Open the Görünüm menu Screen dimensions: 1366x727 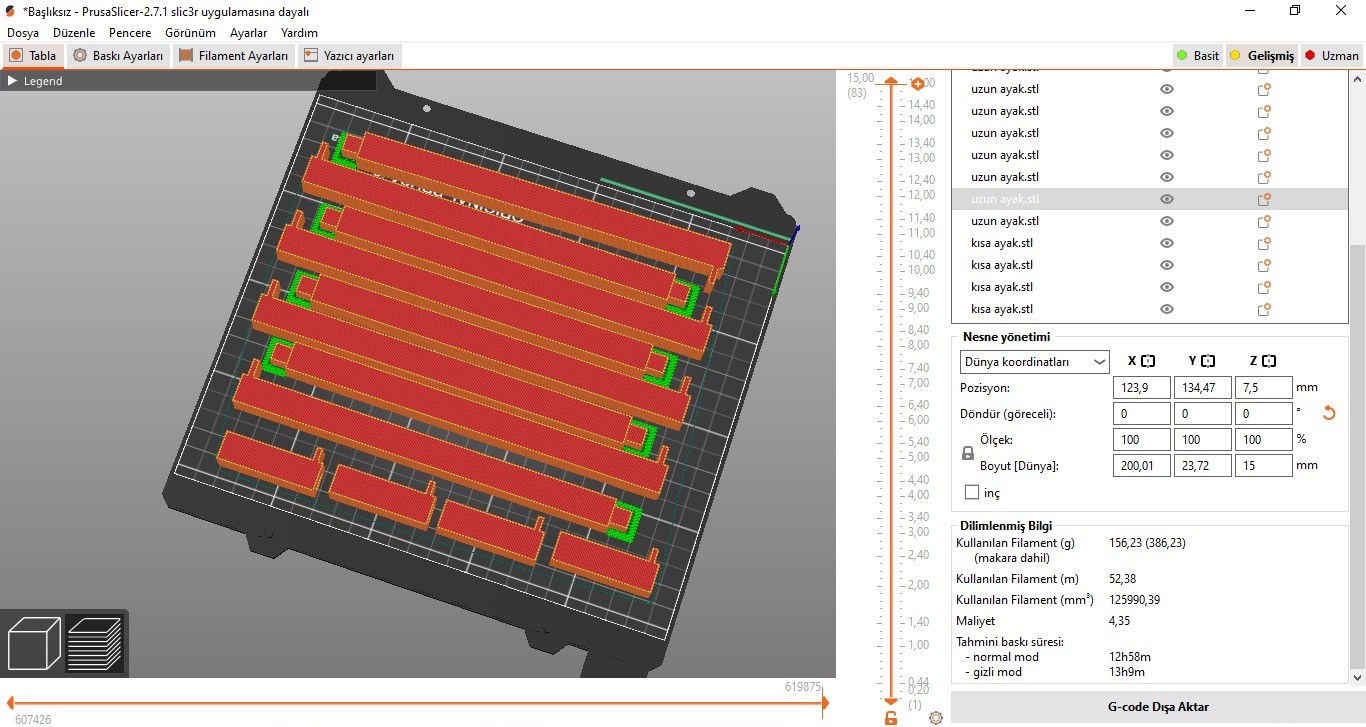click(190, 33)
